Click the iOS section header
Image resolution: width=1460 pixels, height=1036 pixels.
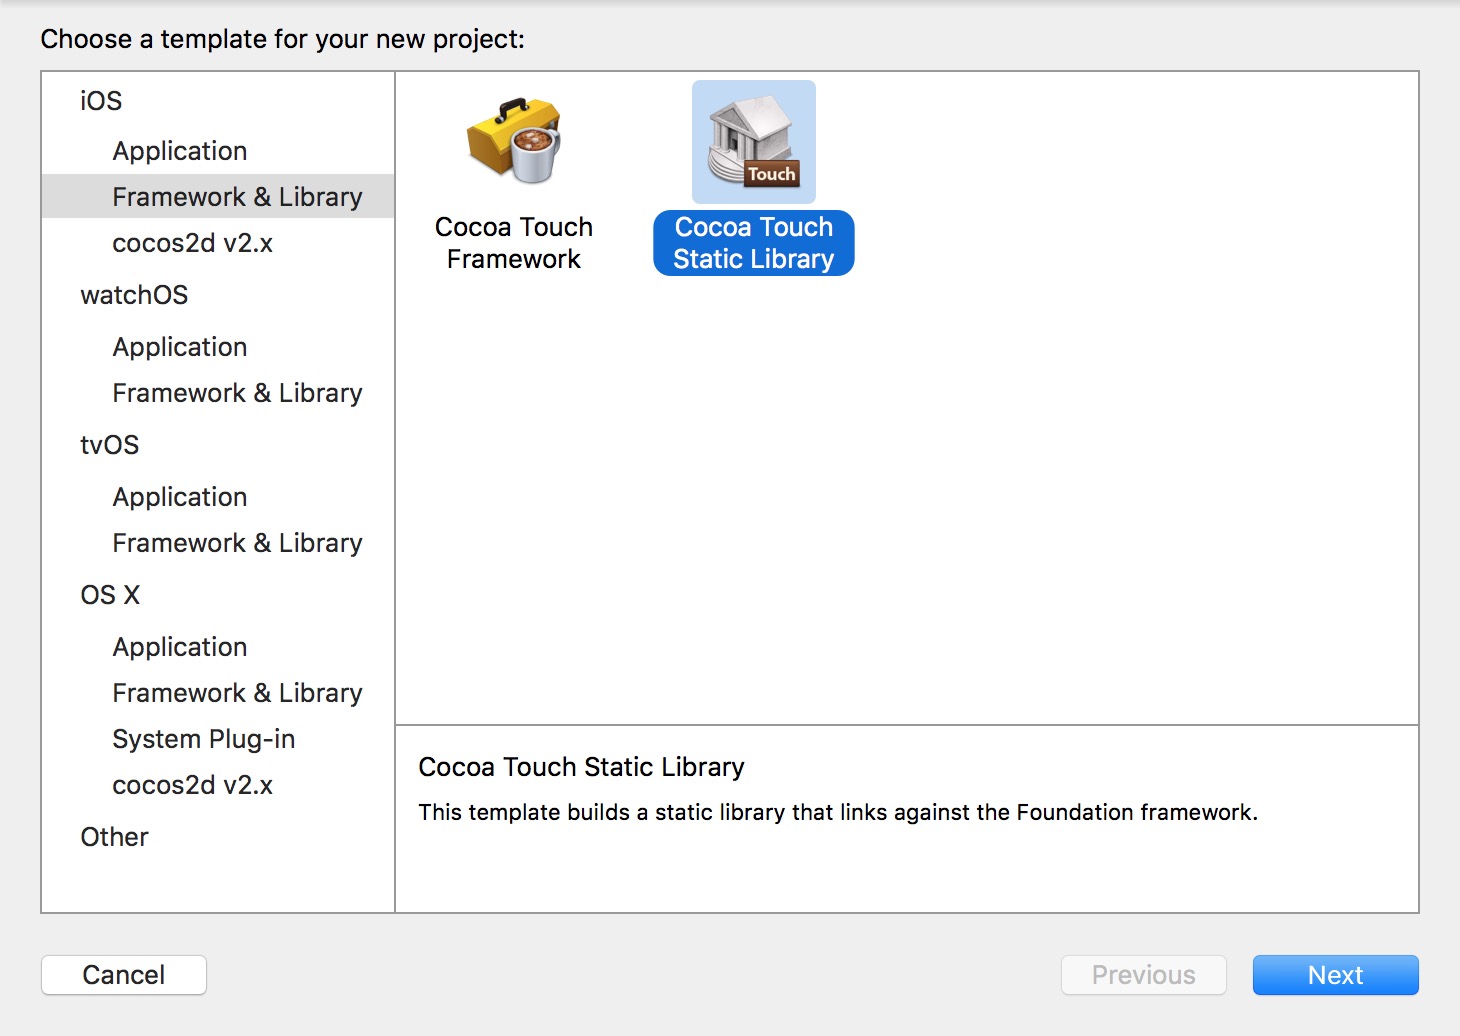coord(101,101)
